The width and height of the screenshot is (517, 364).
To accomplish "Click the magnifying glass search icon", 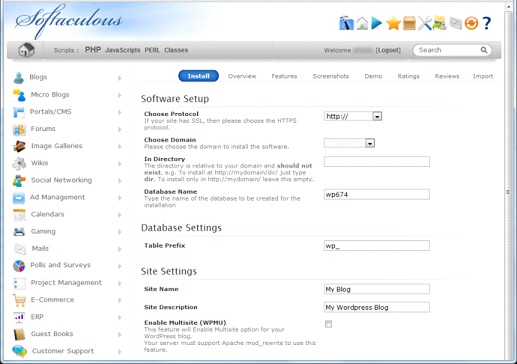I will point(484,50).
